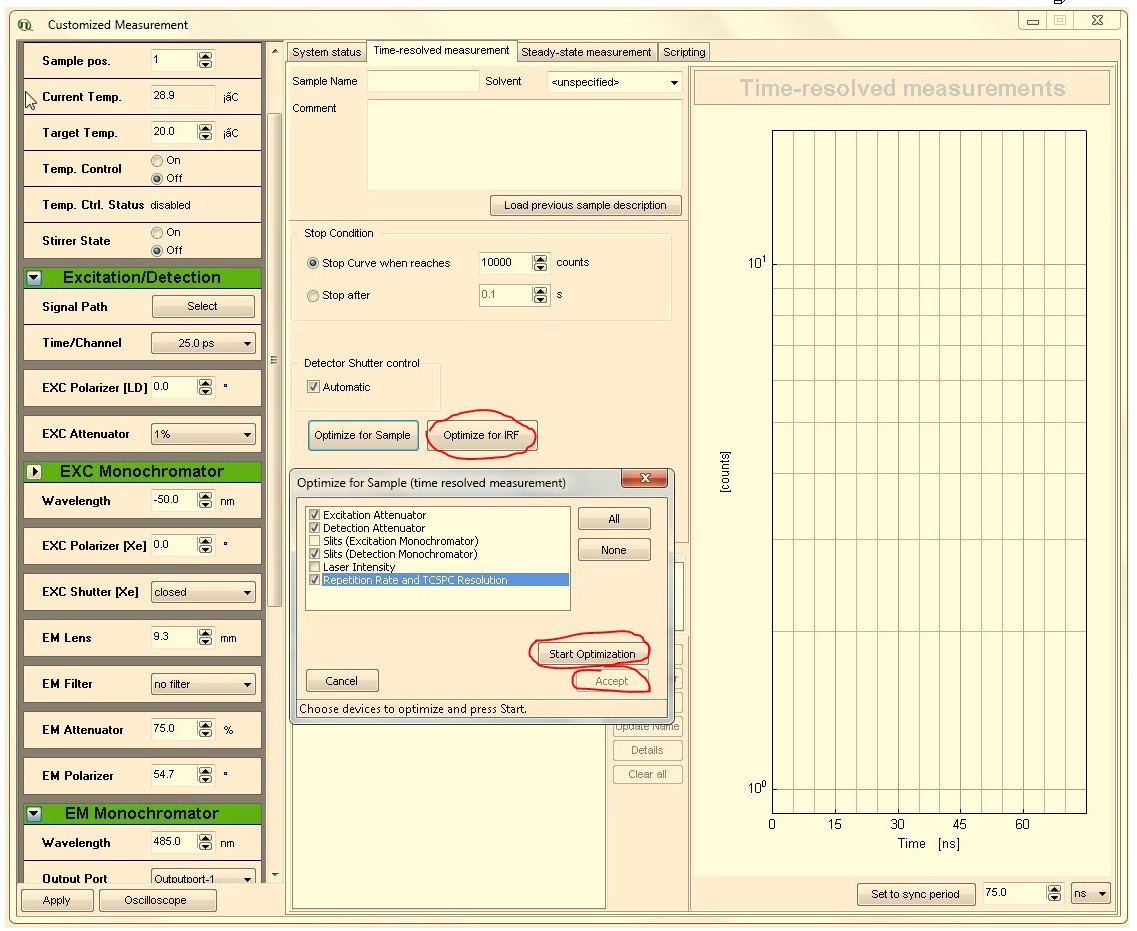
Task: Collapse the EM Monochromator section arrow
Action: [34, 814]
